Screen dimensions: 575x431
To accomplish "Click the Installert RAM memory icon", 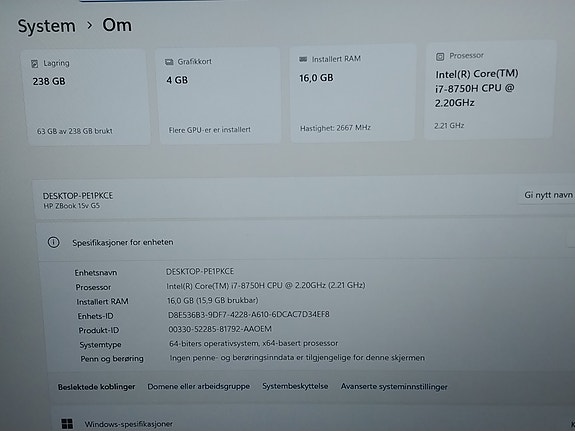I will pyautogui.click(x=303, y=59).
